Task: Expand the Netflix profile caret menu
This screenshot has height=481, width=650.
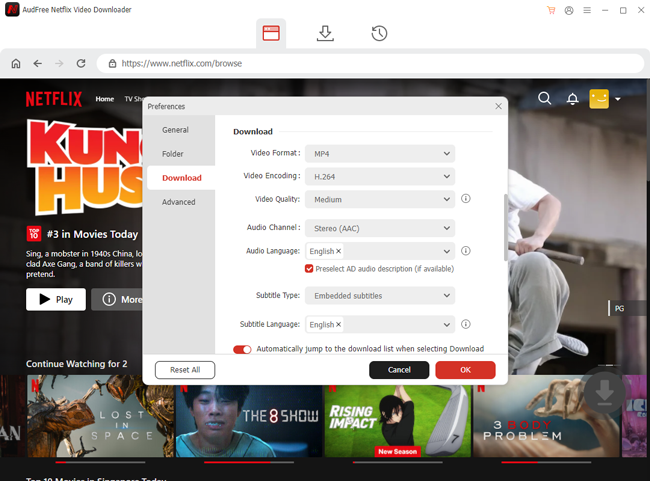Action: point(618,99)
